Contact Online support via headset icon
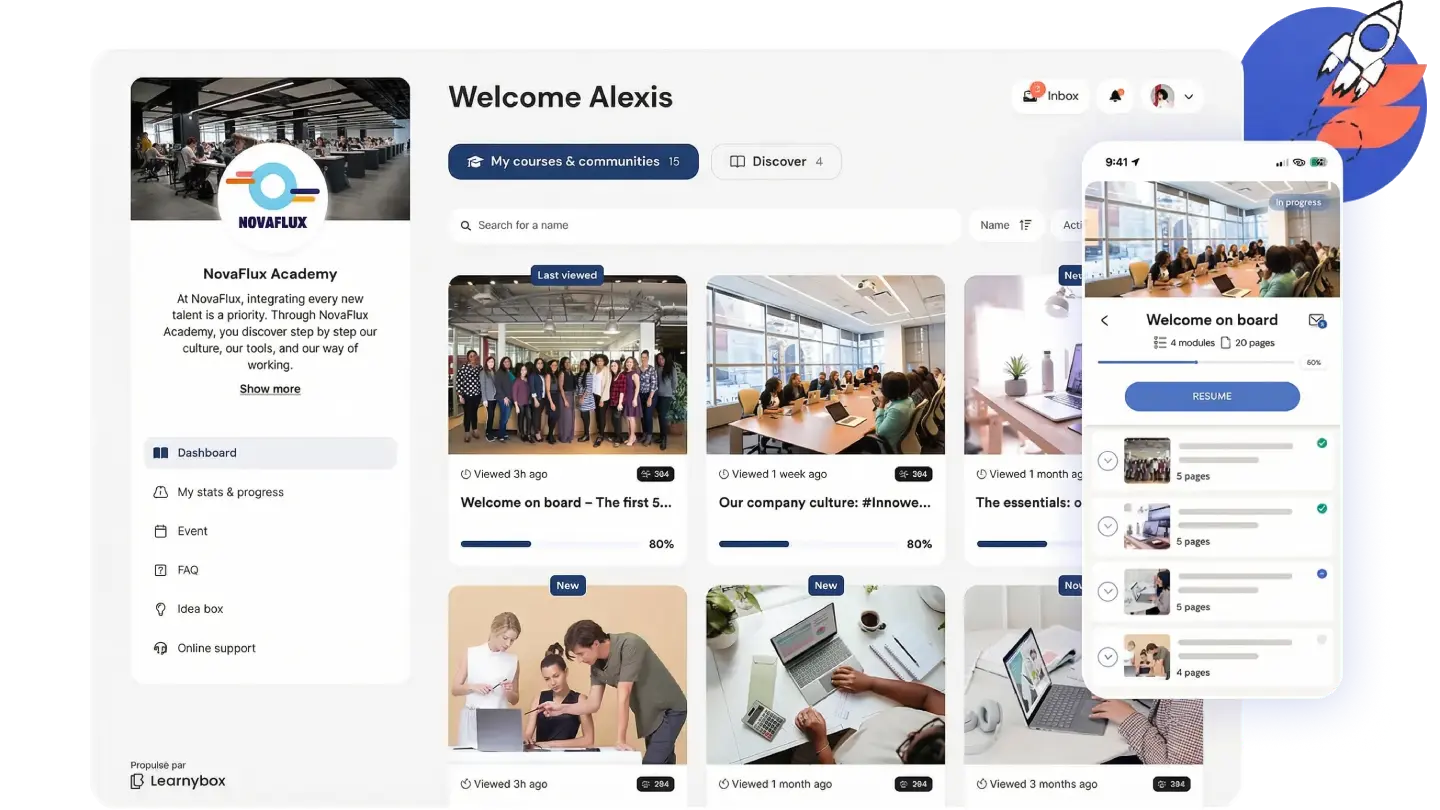This screenshot has height=810, width=1440. coord(215,647)
